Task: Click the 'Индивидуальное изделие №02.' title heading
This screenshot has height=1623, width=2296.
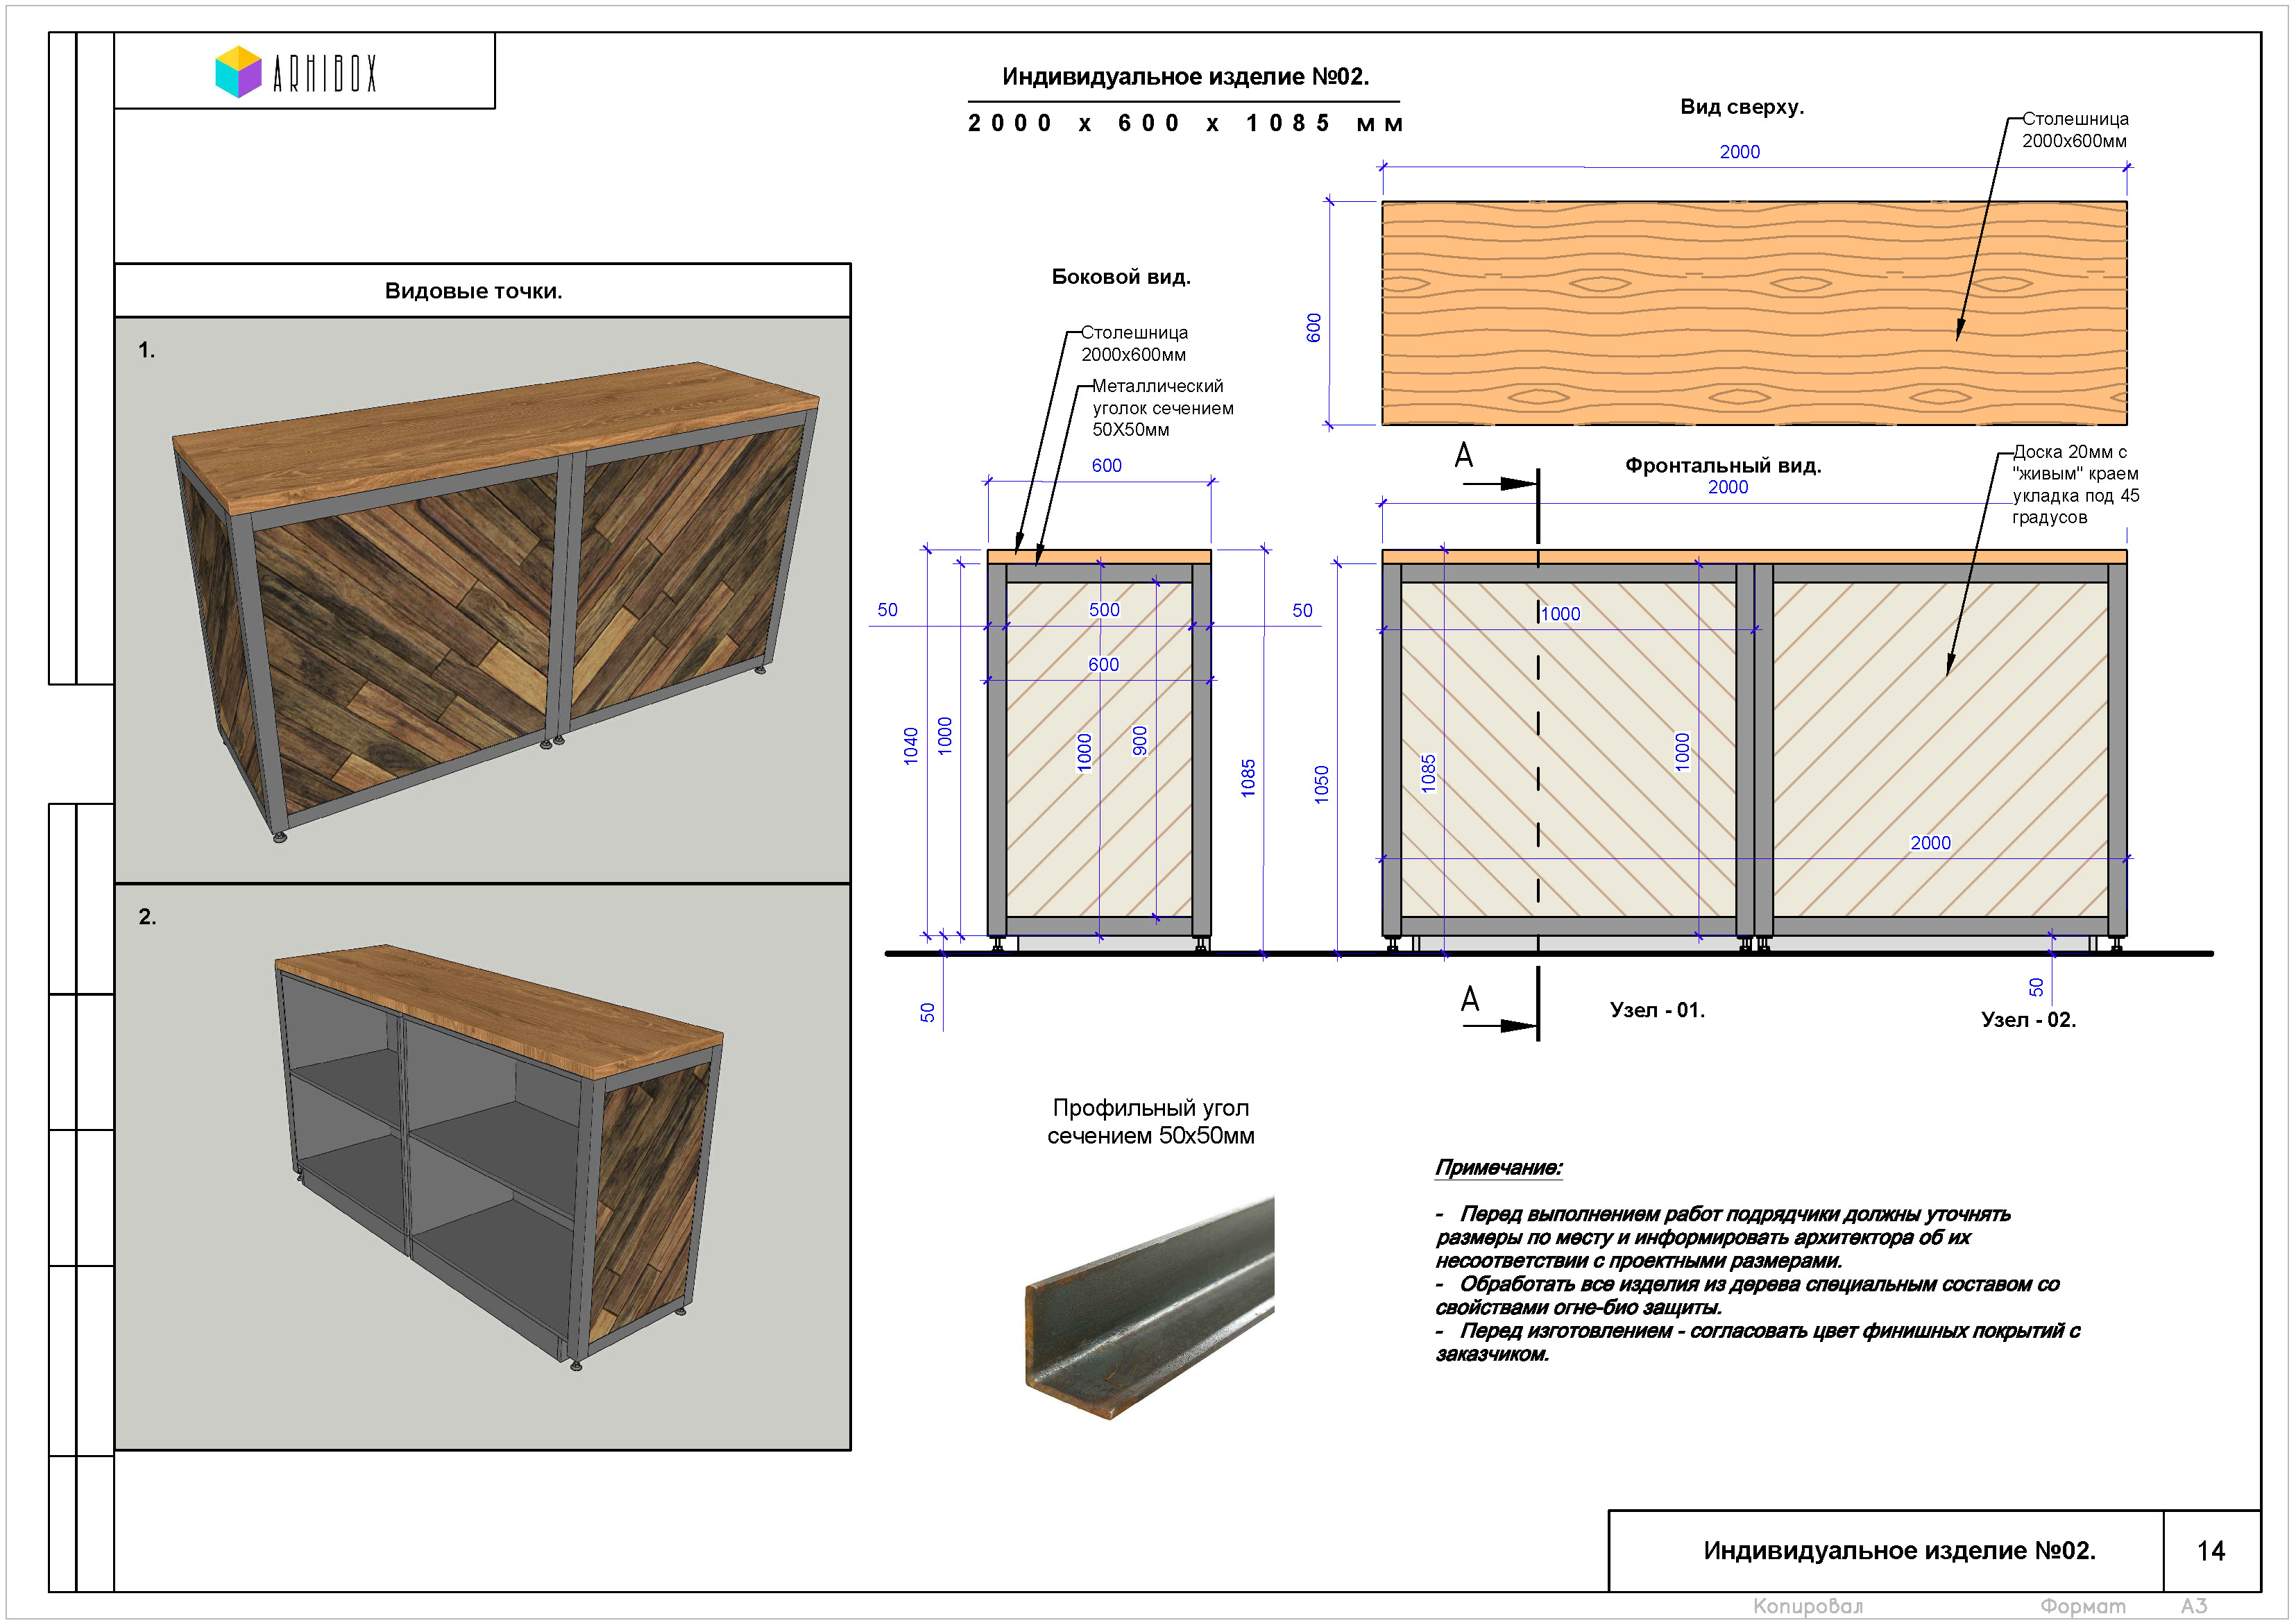Action: 1185,77
